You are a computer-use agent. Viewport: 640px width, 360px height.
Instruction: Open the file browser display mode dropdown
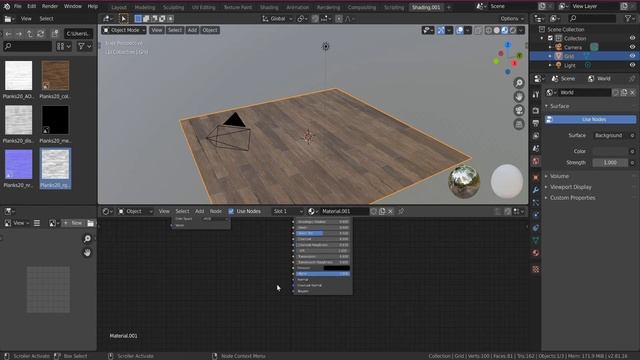click(64, 46)
